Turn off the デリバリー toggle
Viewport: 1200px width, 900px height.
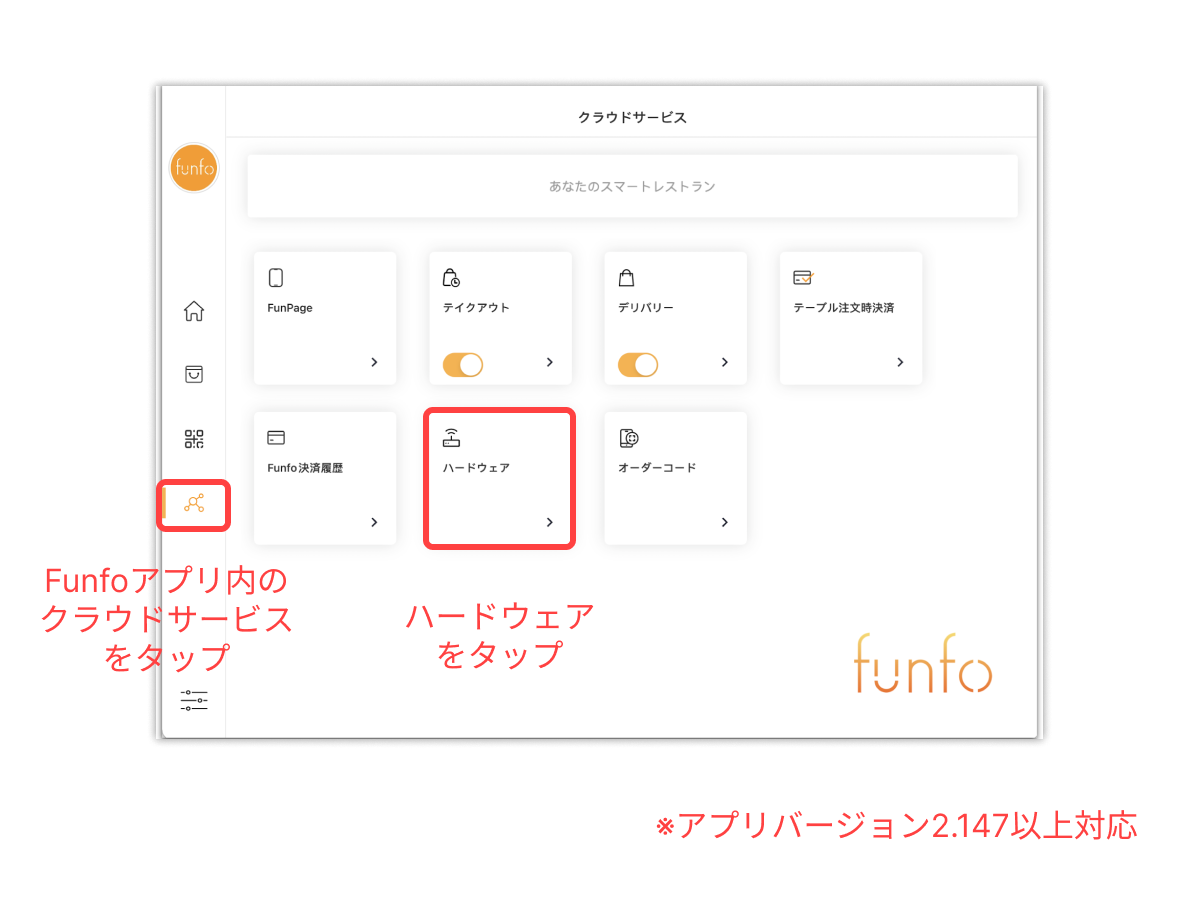pyautogui.click(x=640, y=364)
